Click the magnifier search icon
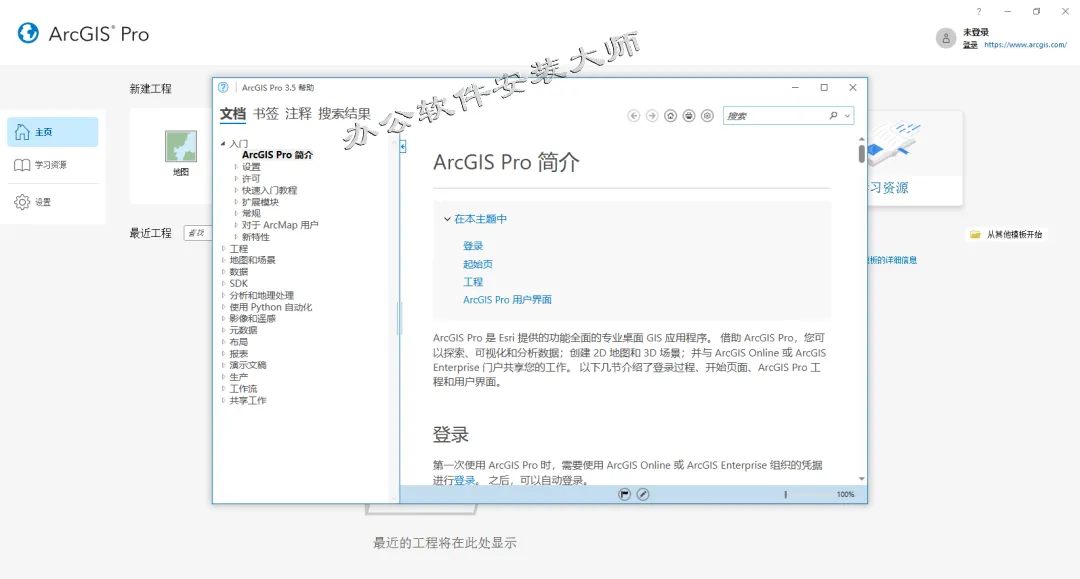 point(833,116)
